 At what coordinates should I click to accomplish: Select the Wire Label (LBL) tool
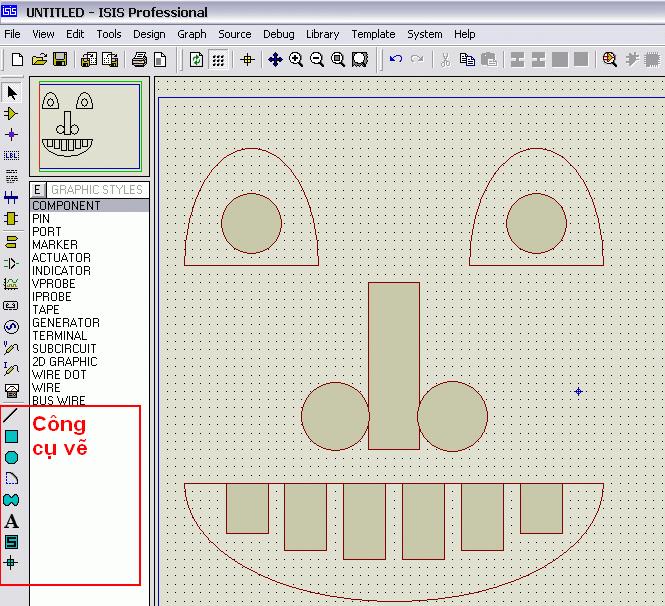pos(11,155)
